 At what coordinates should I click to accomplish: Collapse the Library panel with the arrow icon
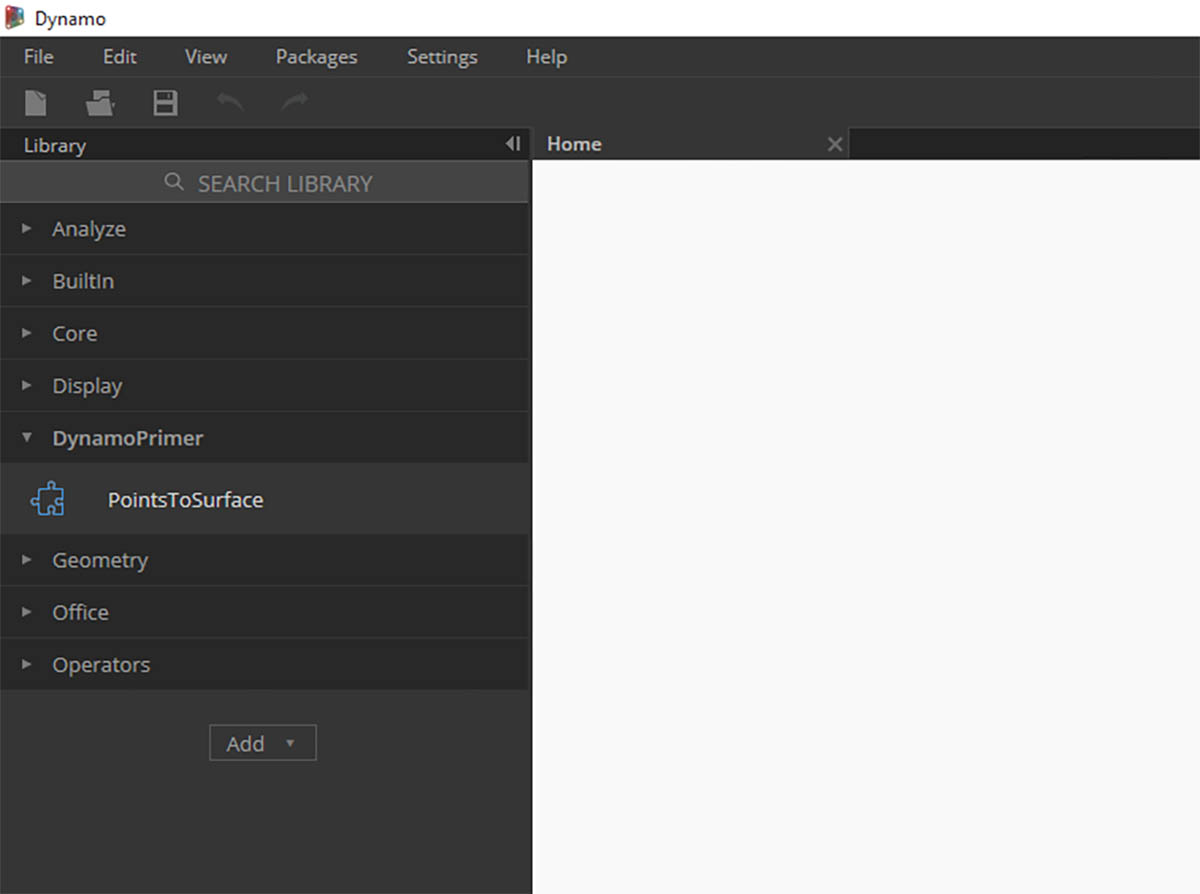tap(513, 144)
